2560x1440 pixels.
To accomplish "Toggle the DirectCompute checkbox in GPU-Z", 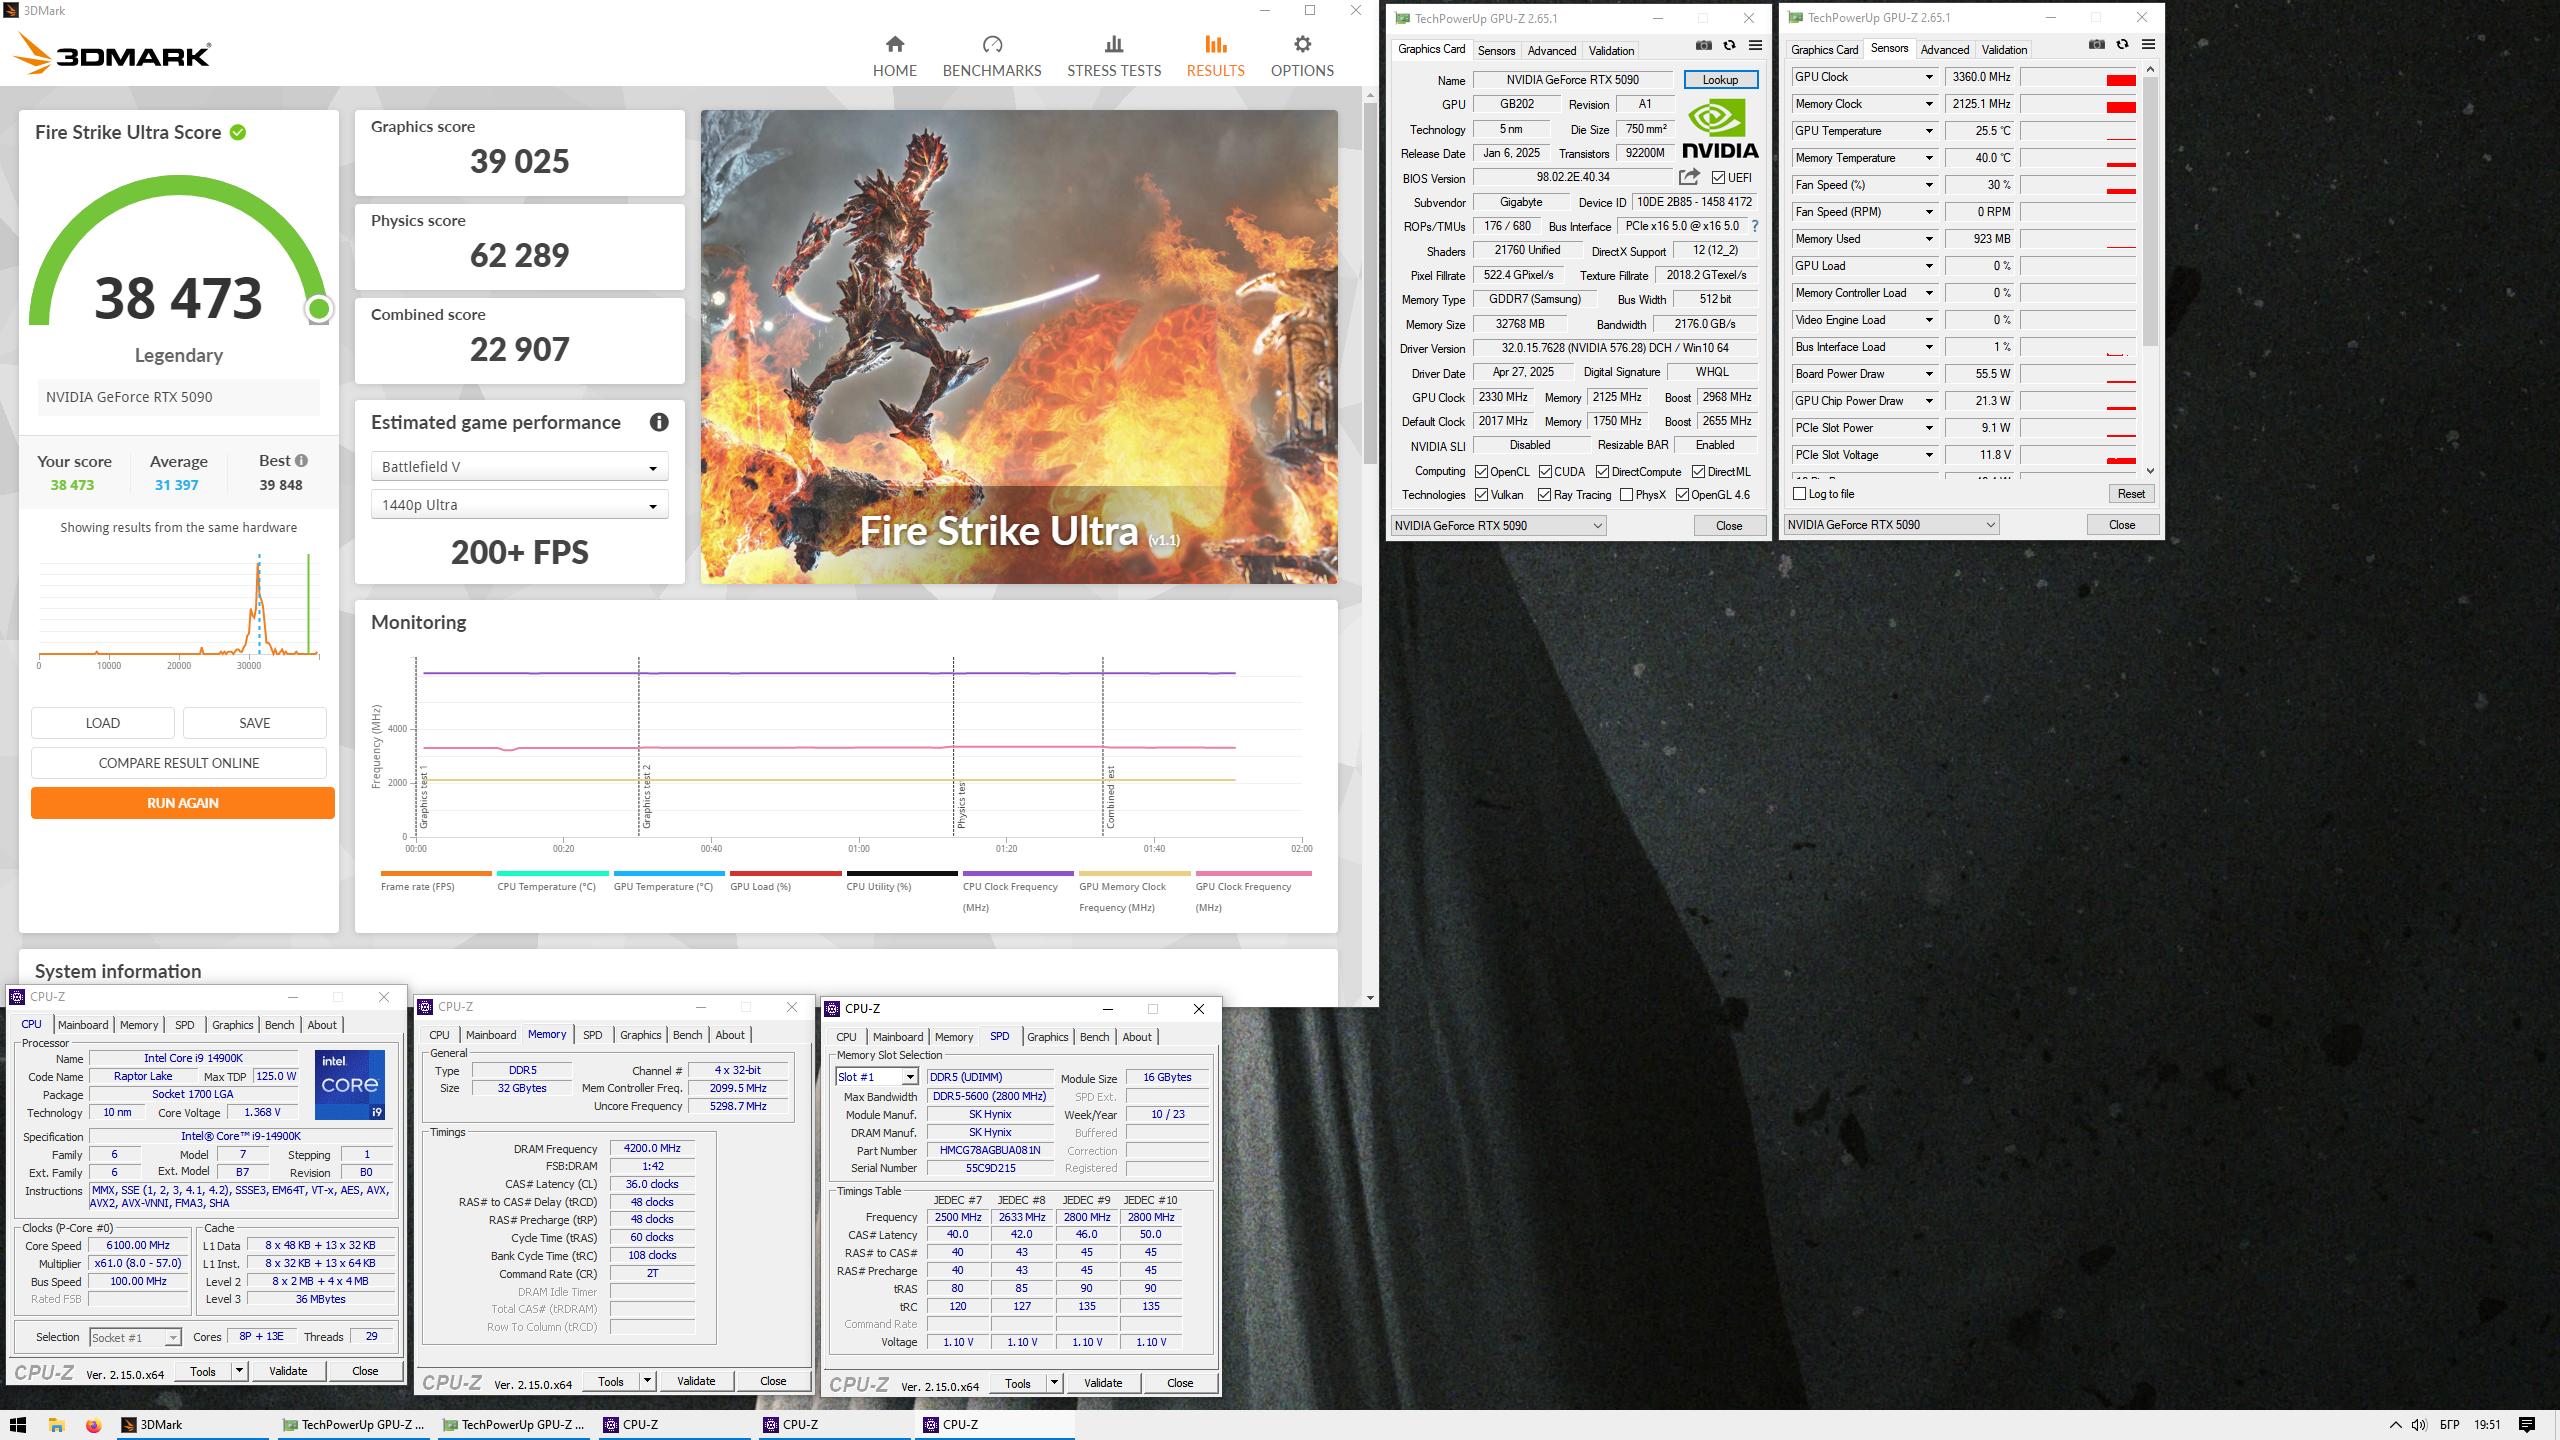I will pos(1602,472).
